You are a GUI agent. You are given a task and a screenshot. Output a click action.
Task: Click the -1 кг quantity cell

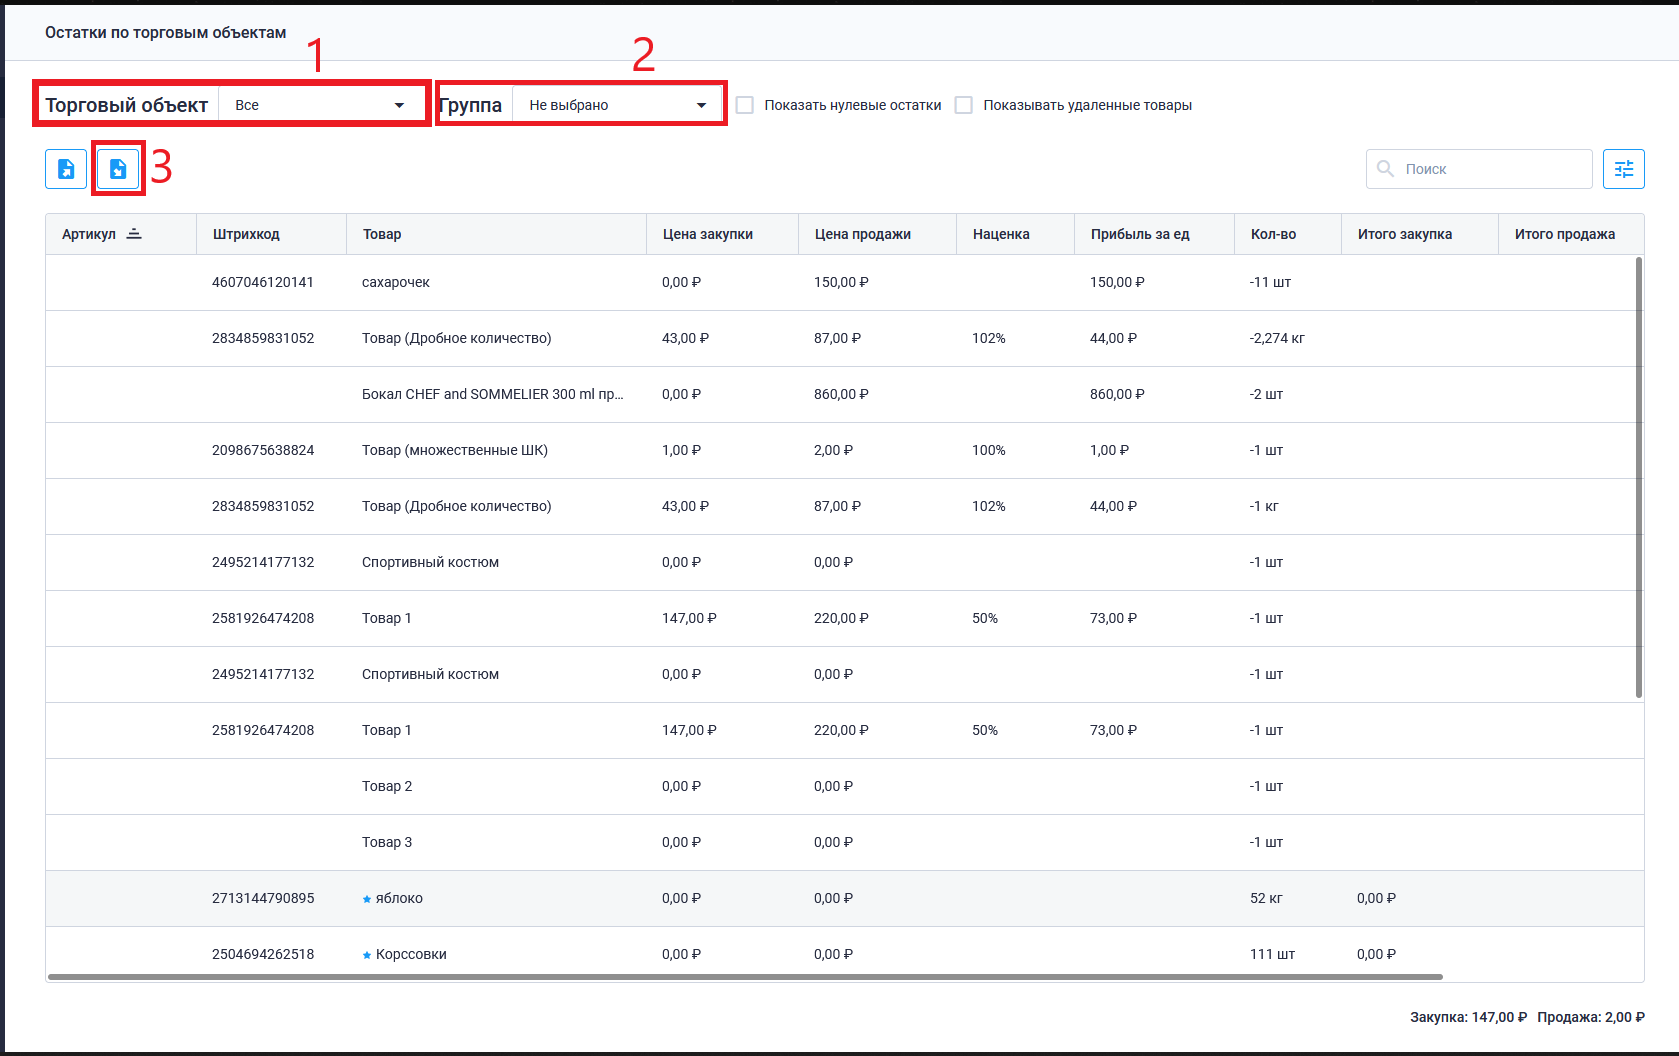click(x=1264, y=506)
